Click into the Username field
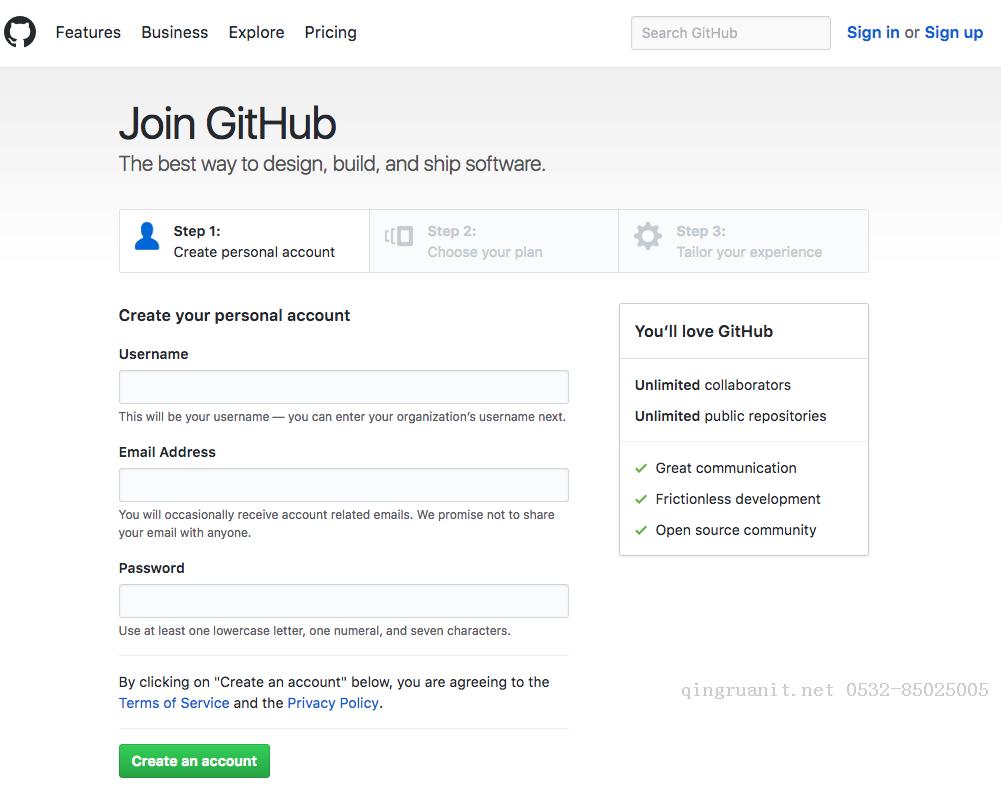 343,387
